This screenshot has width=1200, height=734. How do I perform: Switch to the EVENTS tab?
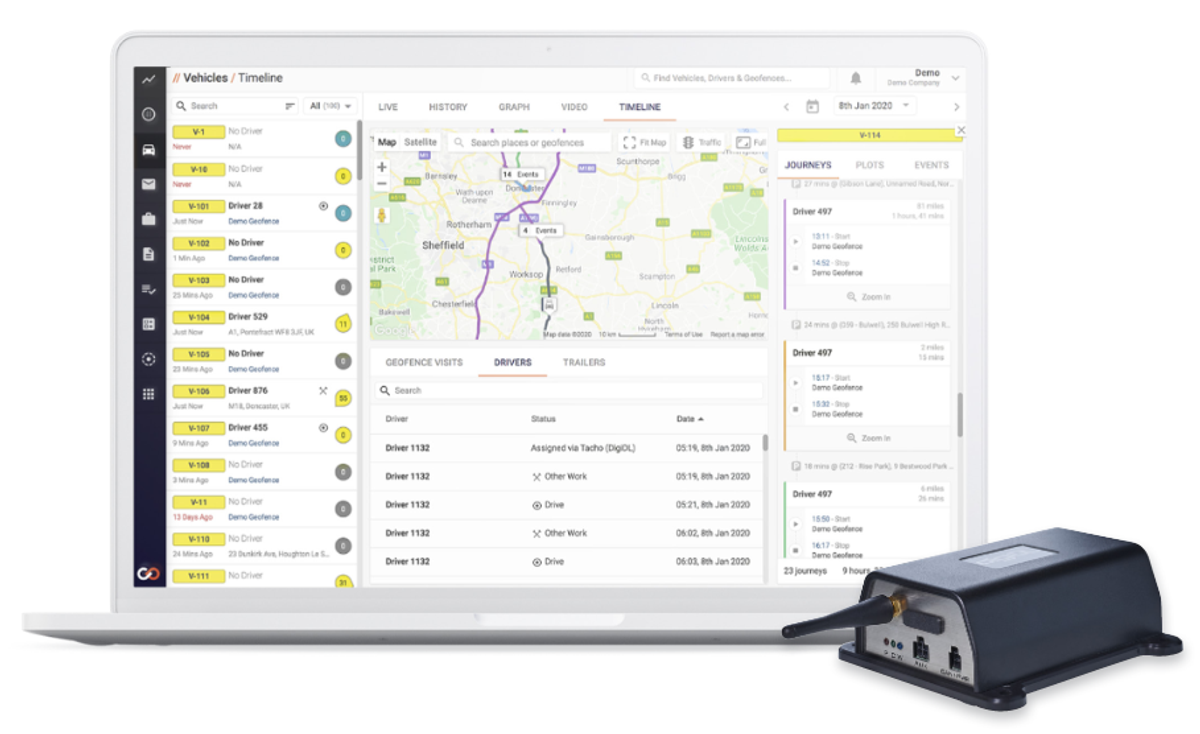tap(931, 165)
